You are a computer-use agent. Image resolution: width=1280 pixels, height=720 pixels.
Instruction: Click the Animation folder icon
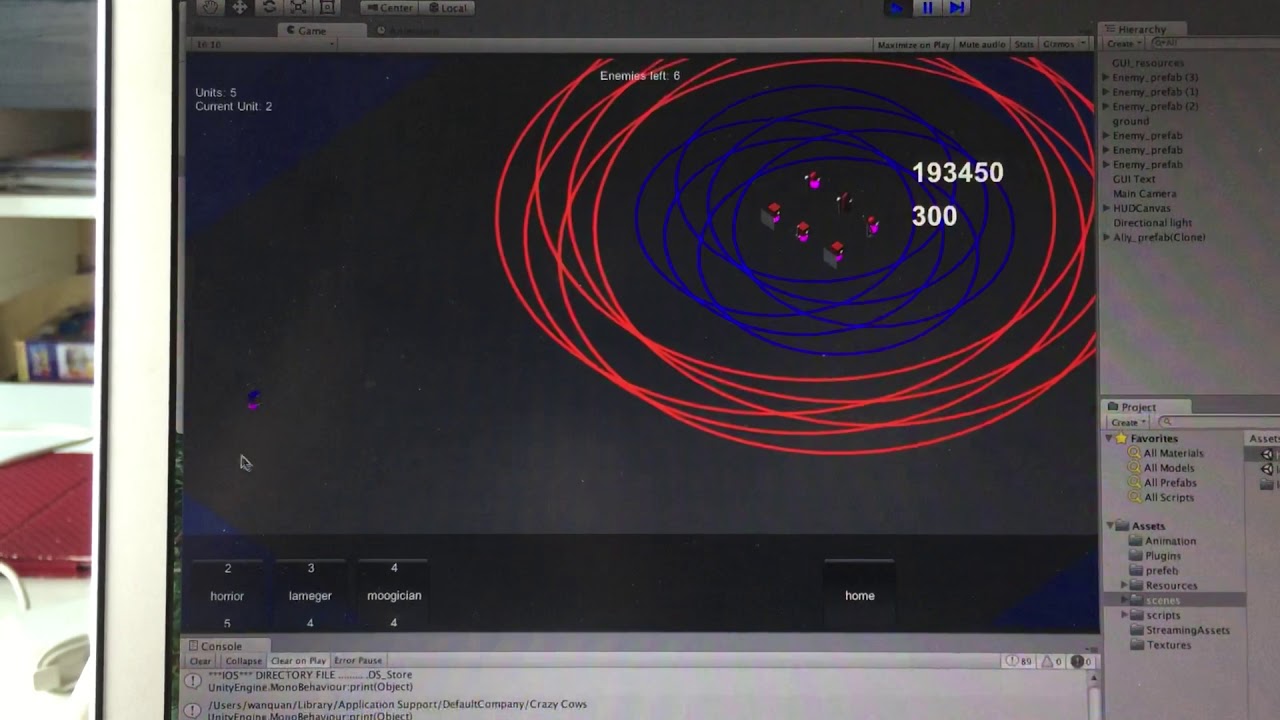(x=1135, y=541)
